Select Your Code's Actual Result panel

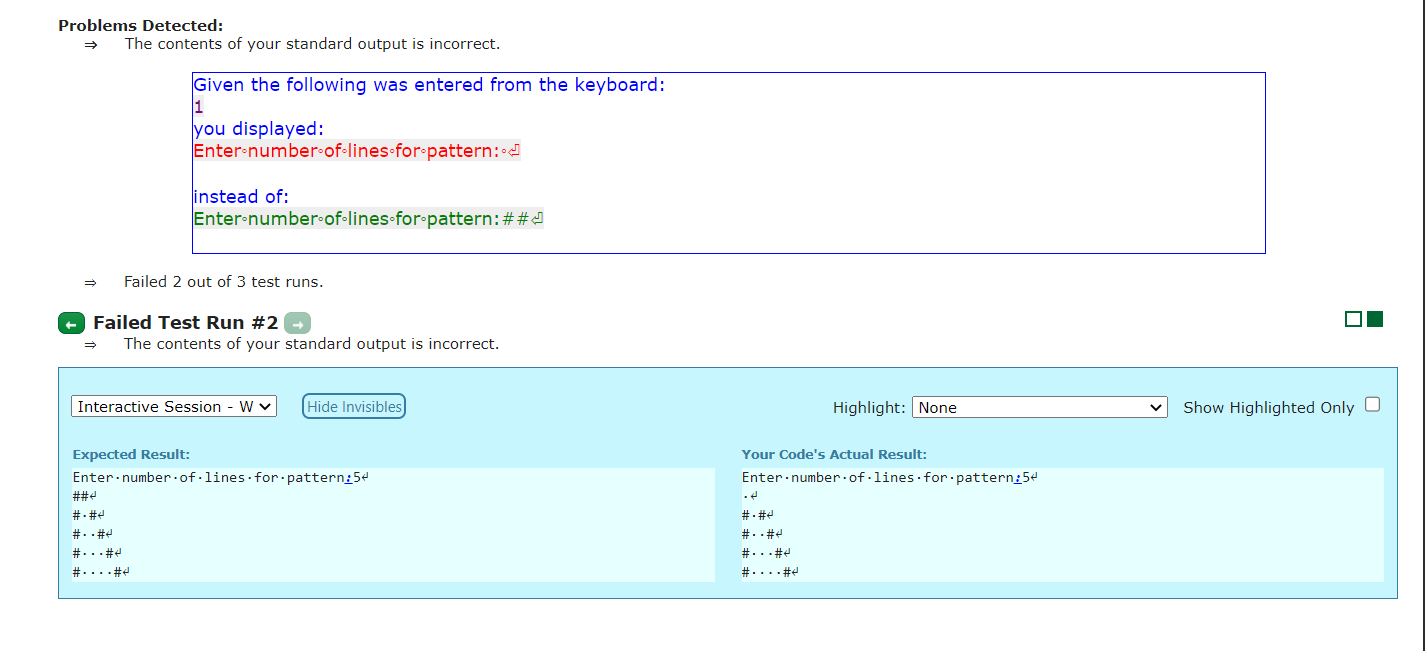point(1060,525)
